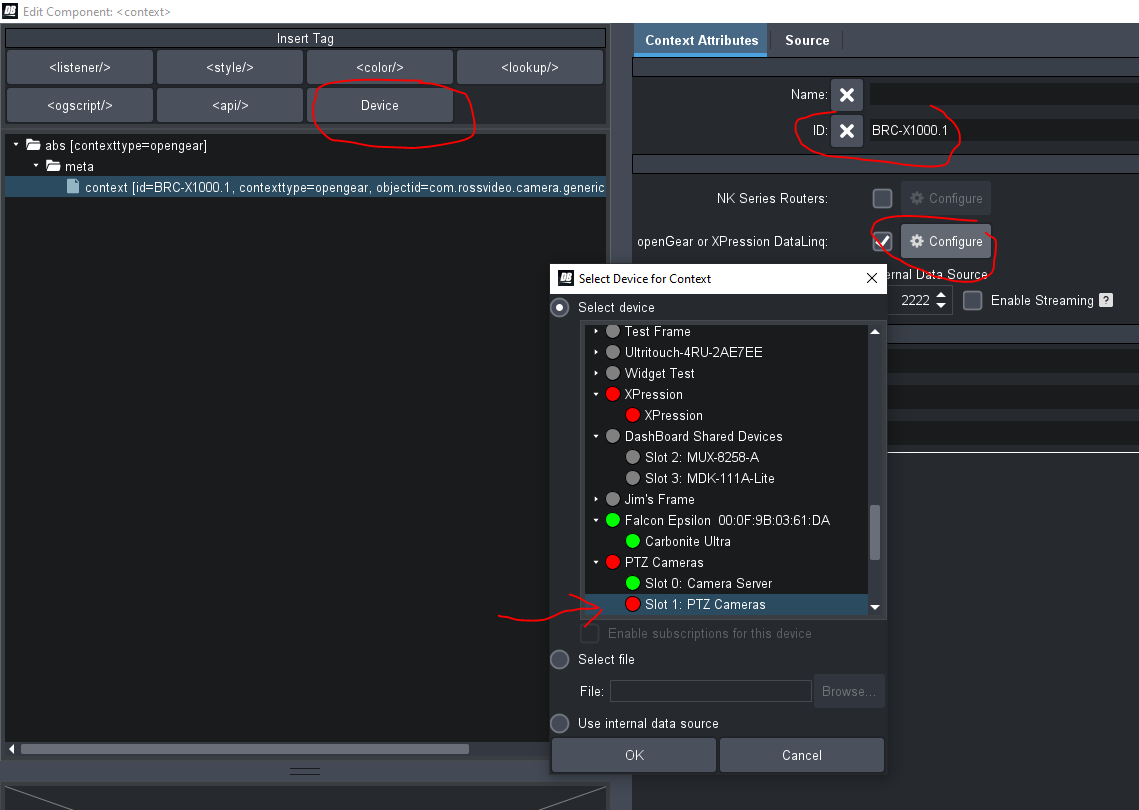Click the device list vertical scrollbar thumb
This screenshot has width=1139, height=810.
(875, 532)
